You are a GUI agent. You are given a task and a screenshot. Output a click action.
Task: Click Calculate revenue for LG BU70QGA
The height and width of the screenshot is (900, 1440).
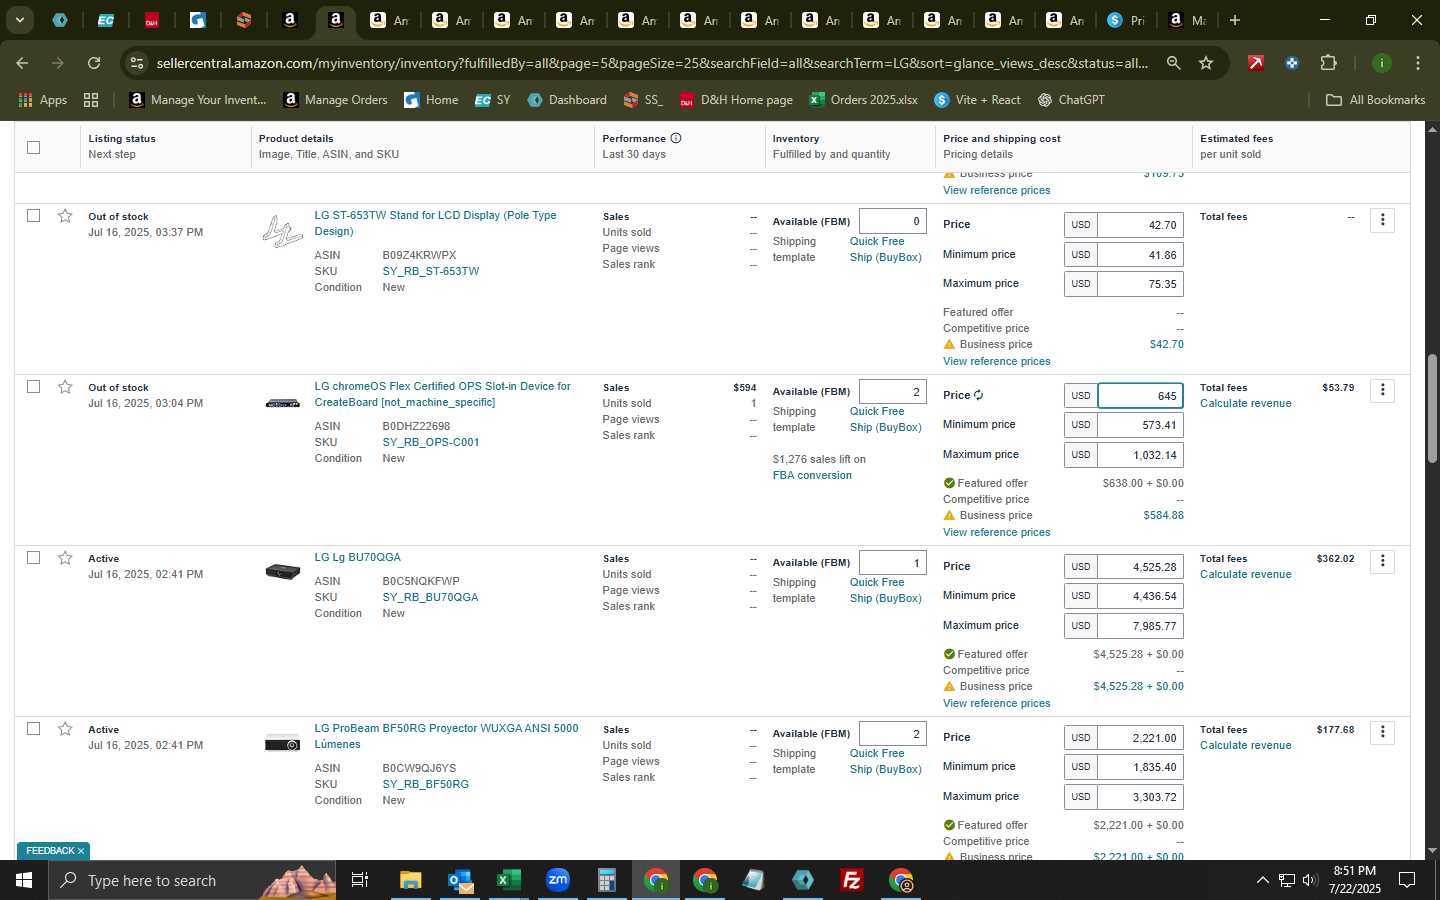pyautogui.click(x=1245, y=574)
